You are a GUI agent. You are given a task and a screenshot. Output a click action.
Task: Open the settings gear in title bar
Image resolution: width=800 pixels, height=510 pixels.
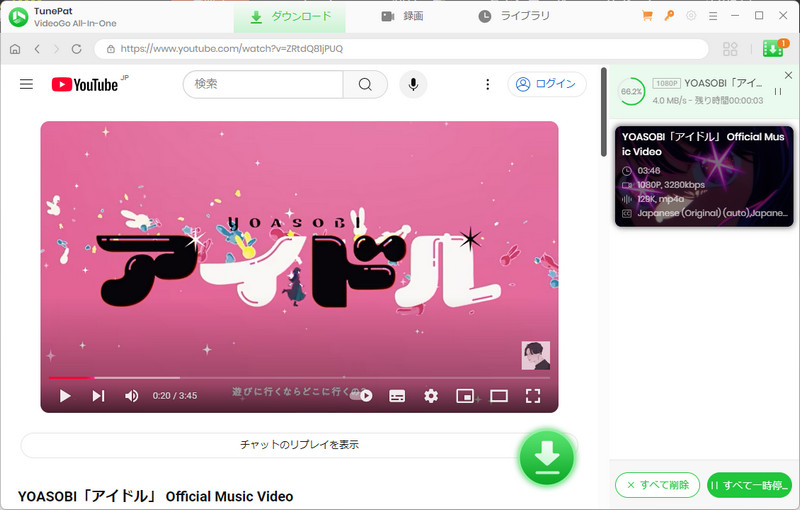coord(691,16)
